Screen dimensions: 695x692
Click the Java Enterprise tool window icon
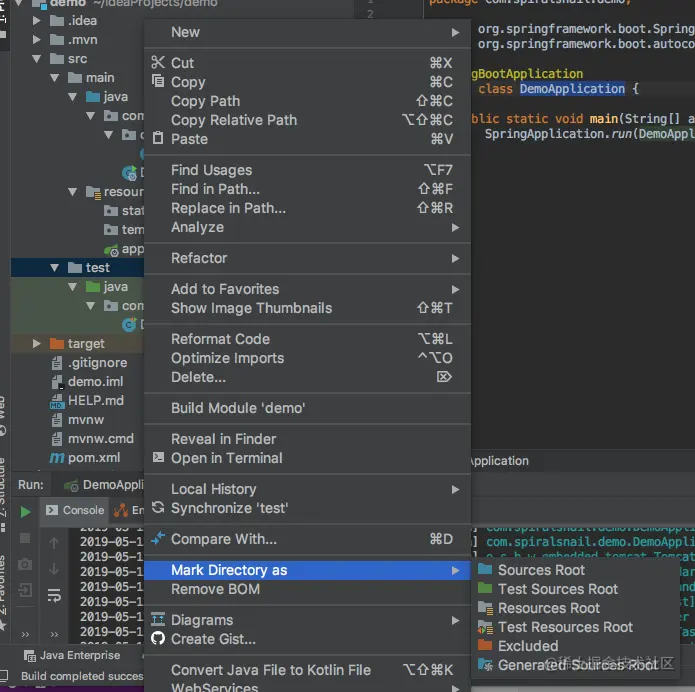point(30,655)
